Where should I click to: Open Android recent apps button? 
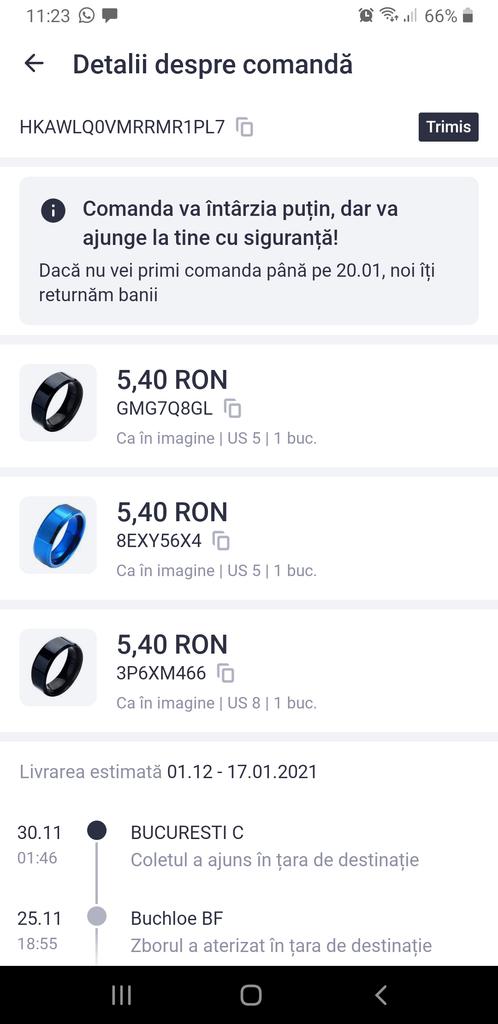pos(121,995)
